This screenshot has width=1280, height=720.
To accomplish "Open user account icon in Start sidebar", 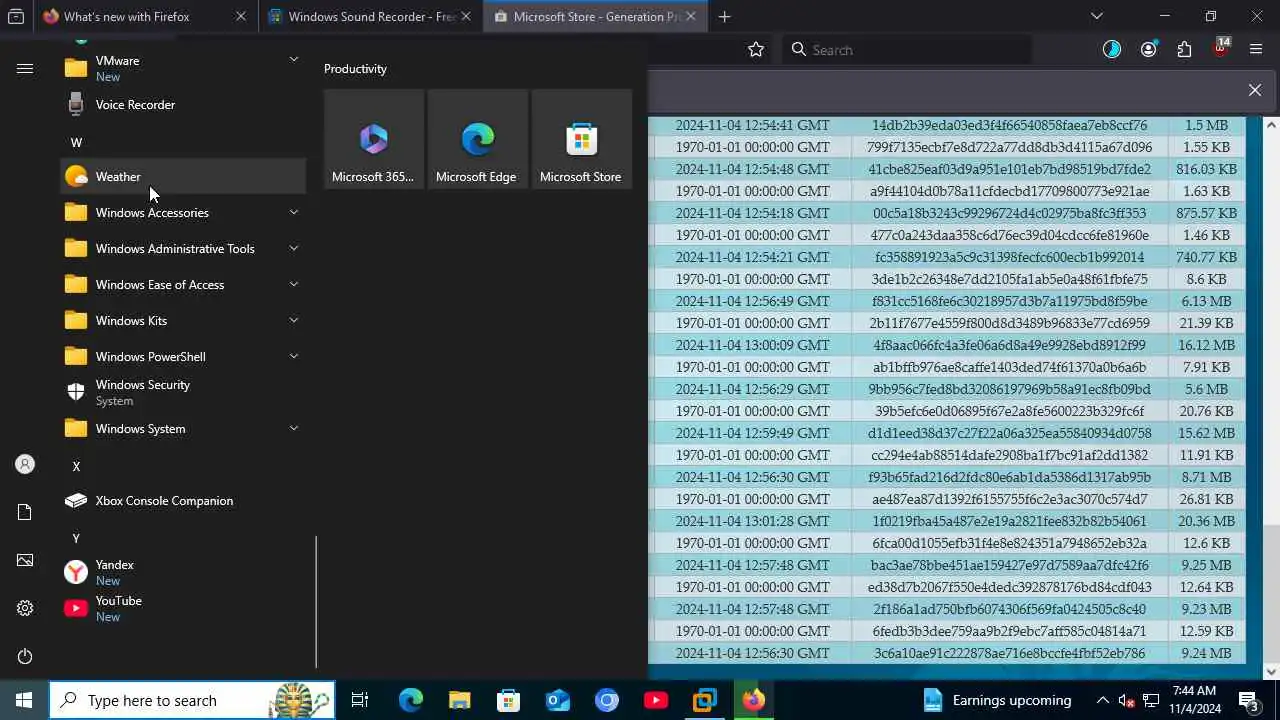I will [25, 464].
